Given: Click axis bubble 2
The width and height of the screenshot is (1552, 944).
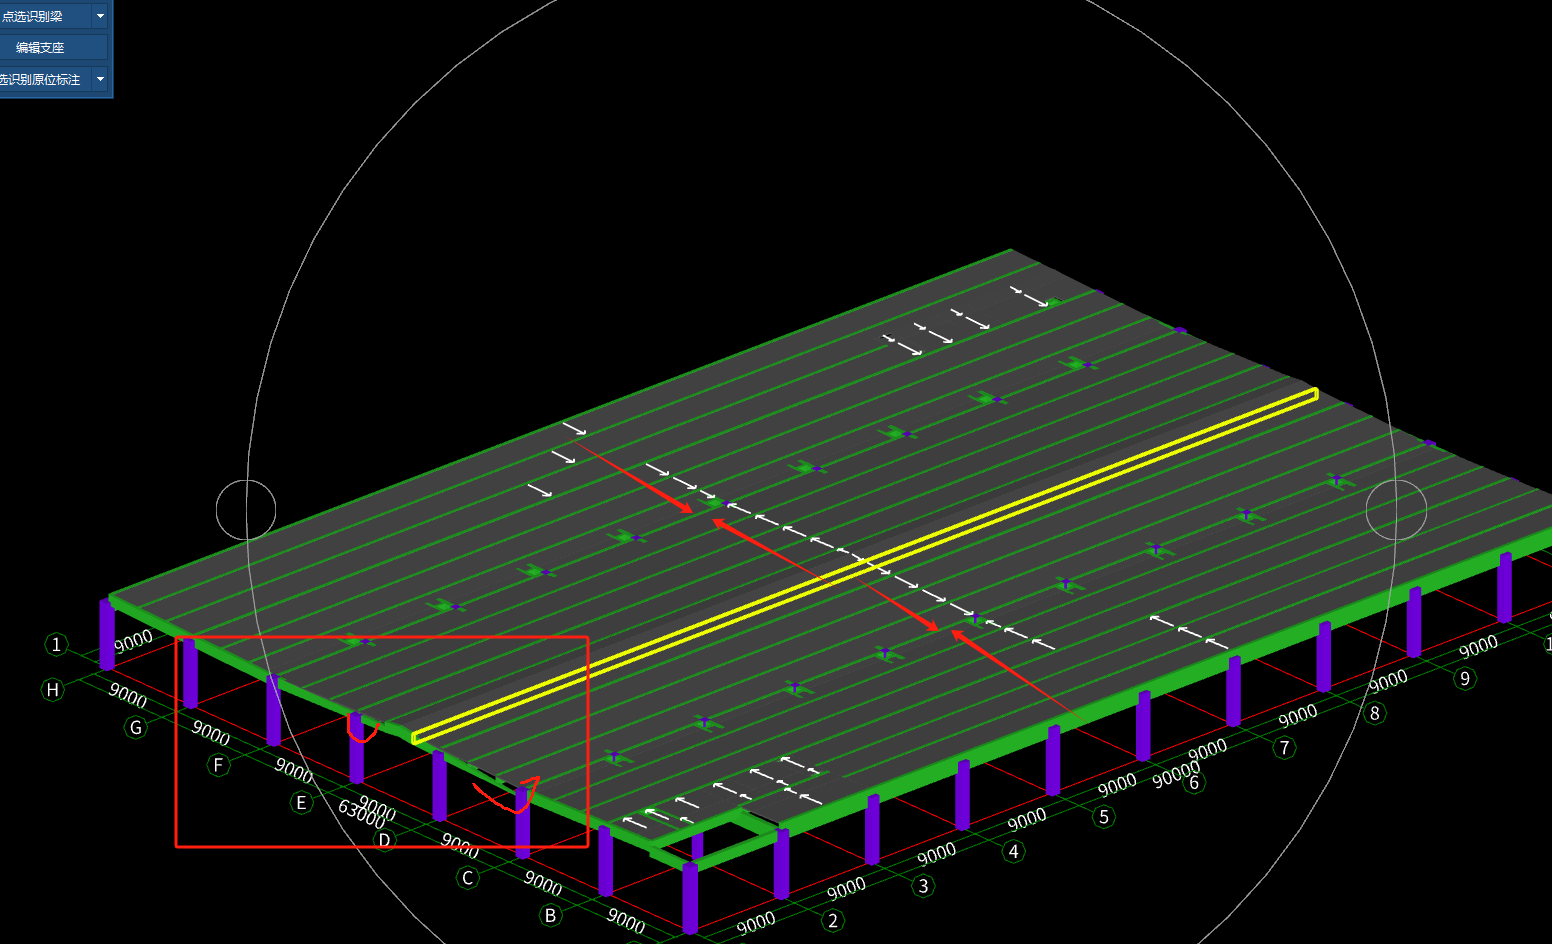Looking at the screenshot, I should click(833, 920).
